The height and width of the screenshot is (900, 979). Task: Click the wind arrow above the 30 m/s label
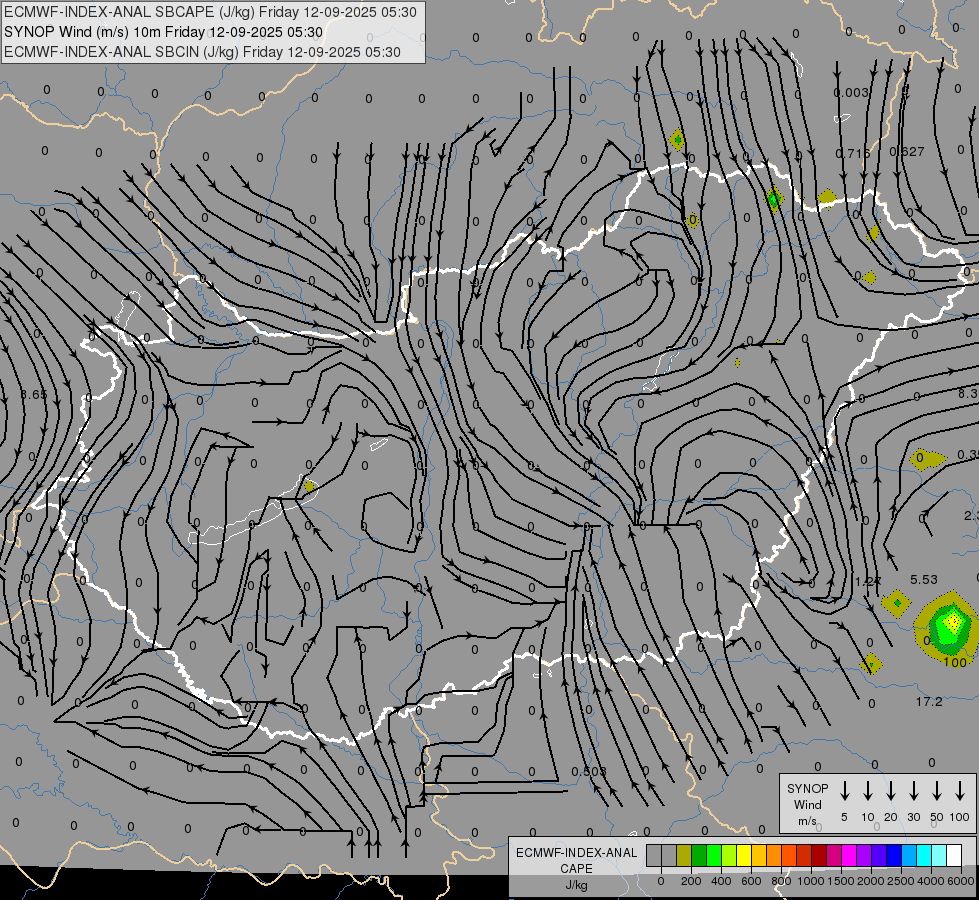[913, 791]
